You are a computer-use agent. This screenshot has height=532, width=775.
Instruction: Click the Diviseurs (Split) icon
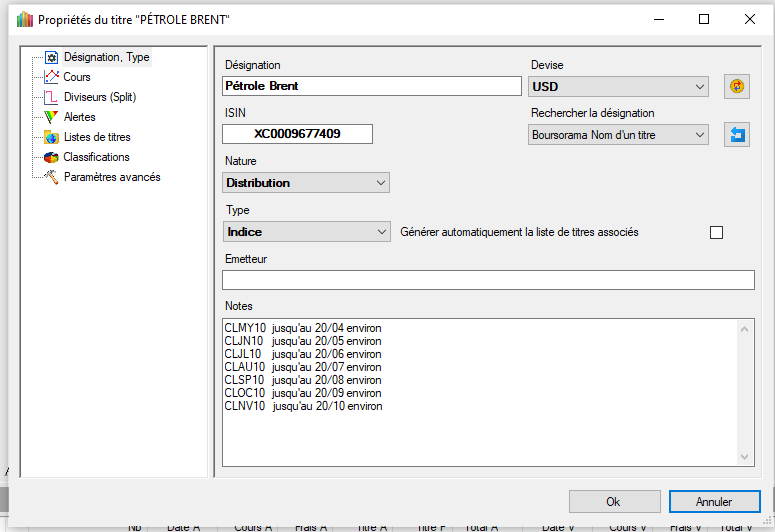click(x=52, y=98)
